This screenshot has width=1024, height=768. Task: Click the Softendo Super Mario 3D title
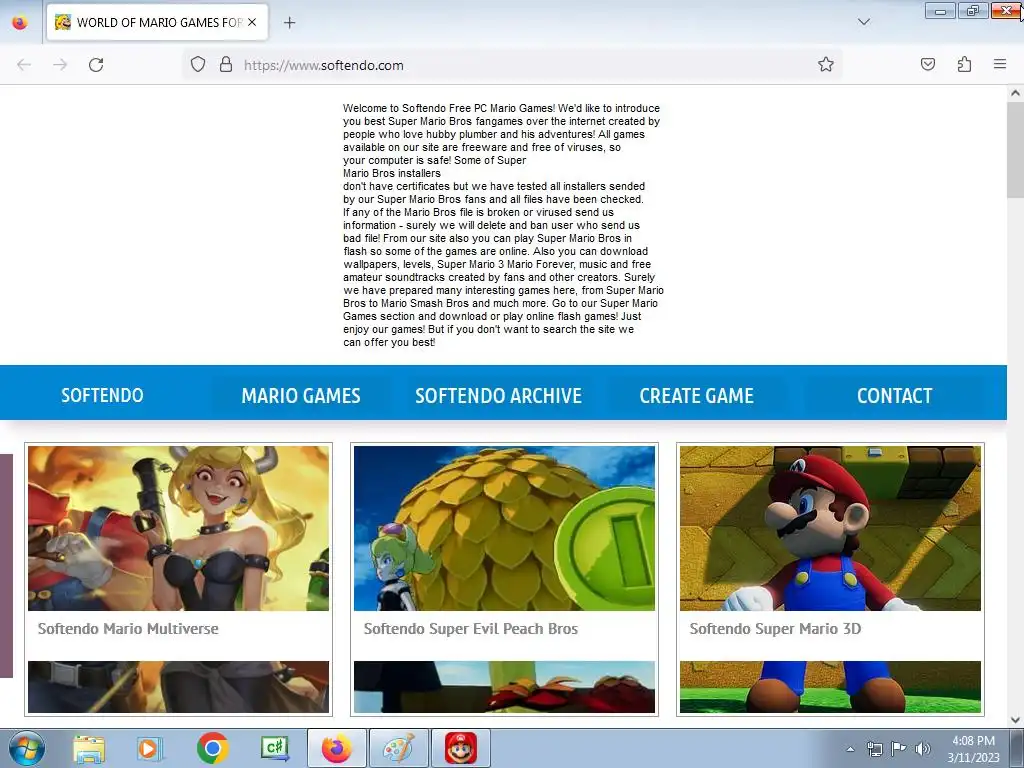(775, 628)
